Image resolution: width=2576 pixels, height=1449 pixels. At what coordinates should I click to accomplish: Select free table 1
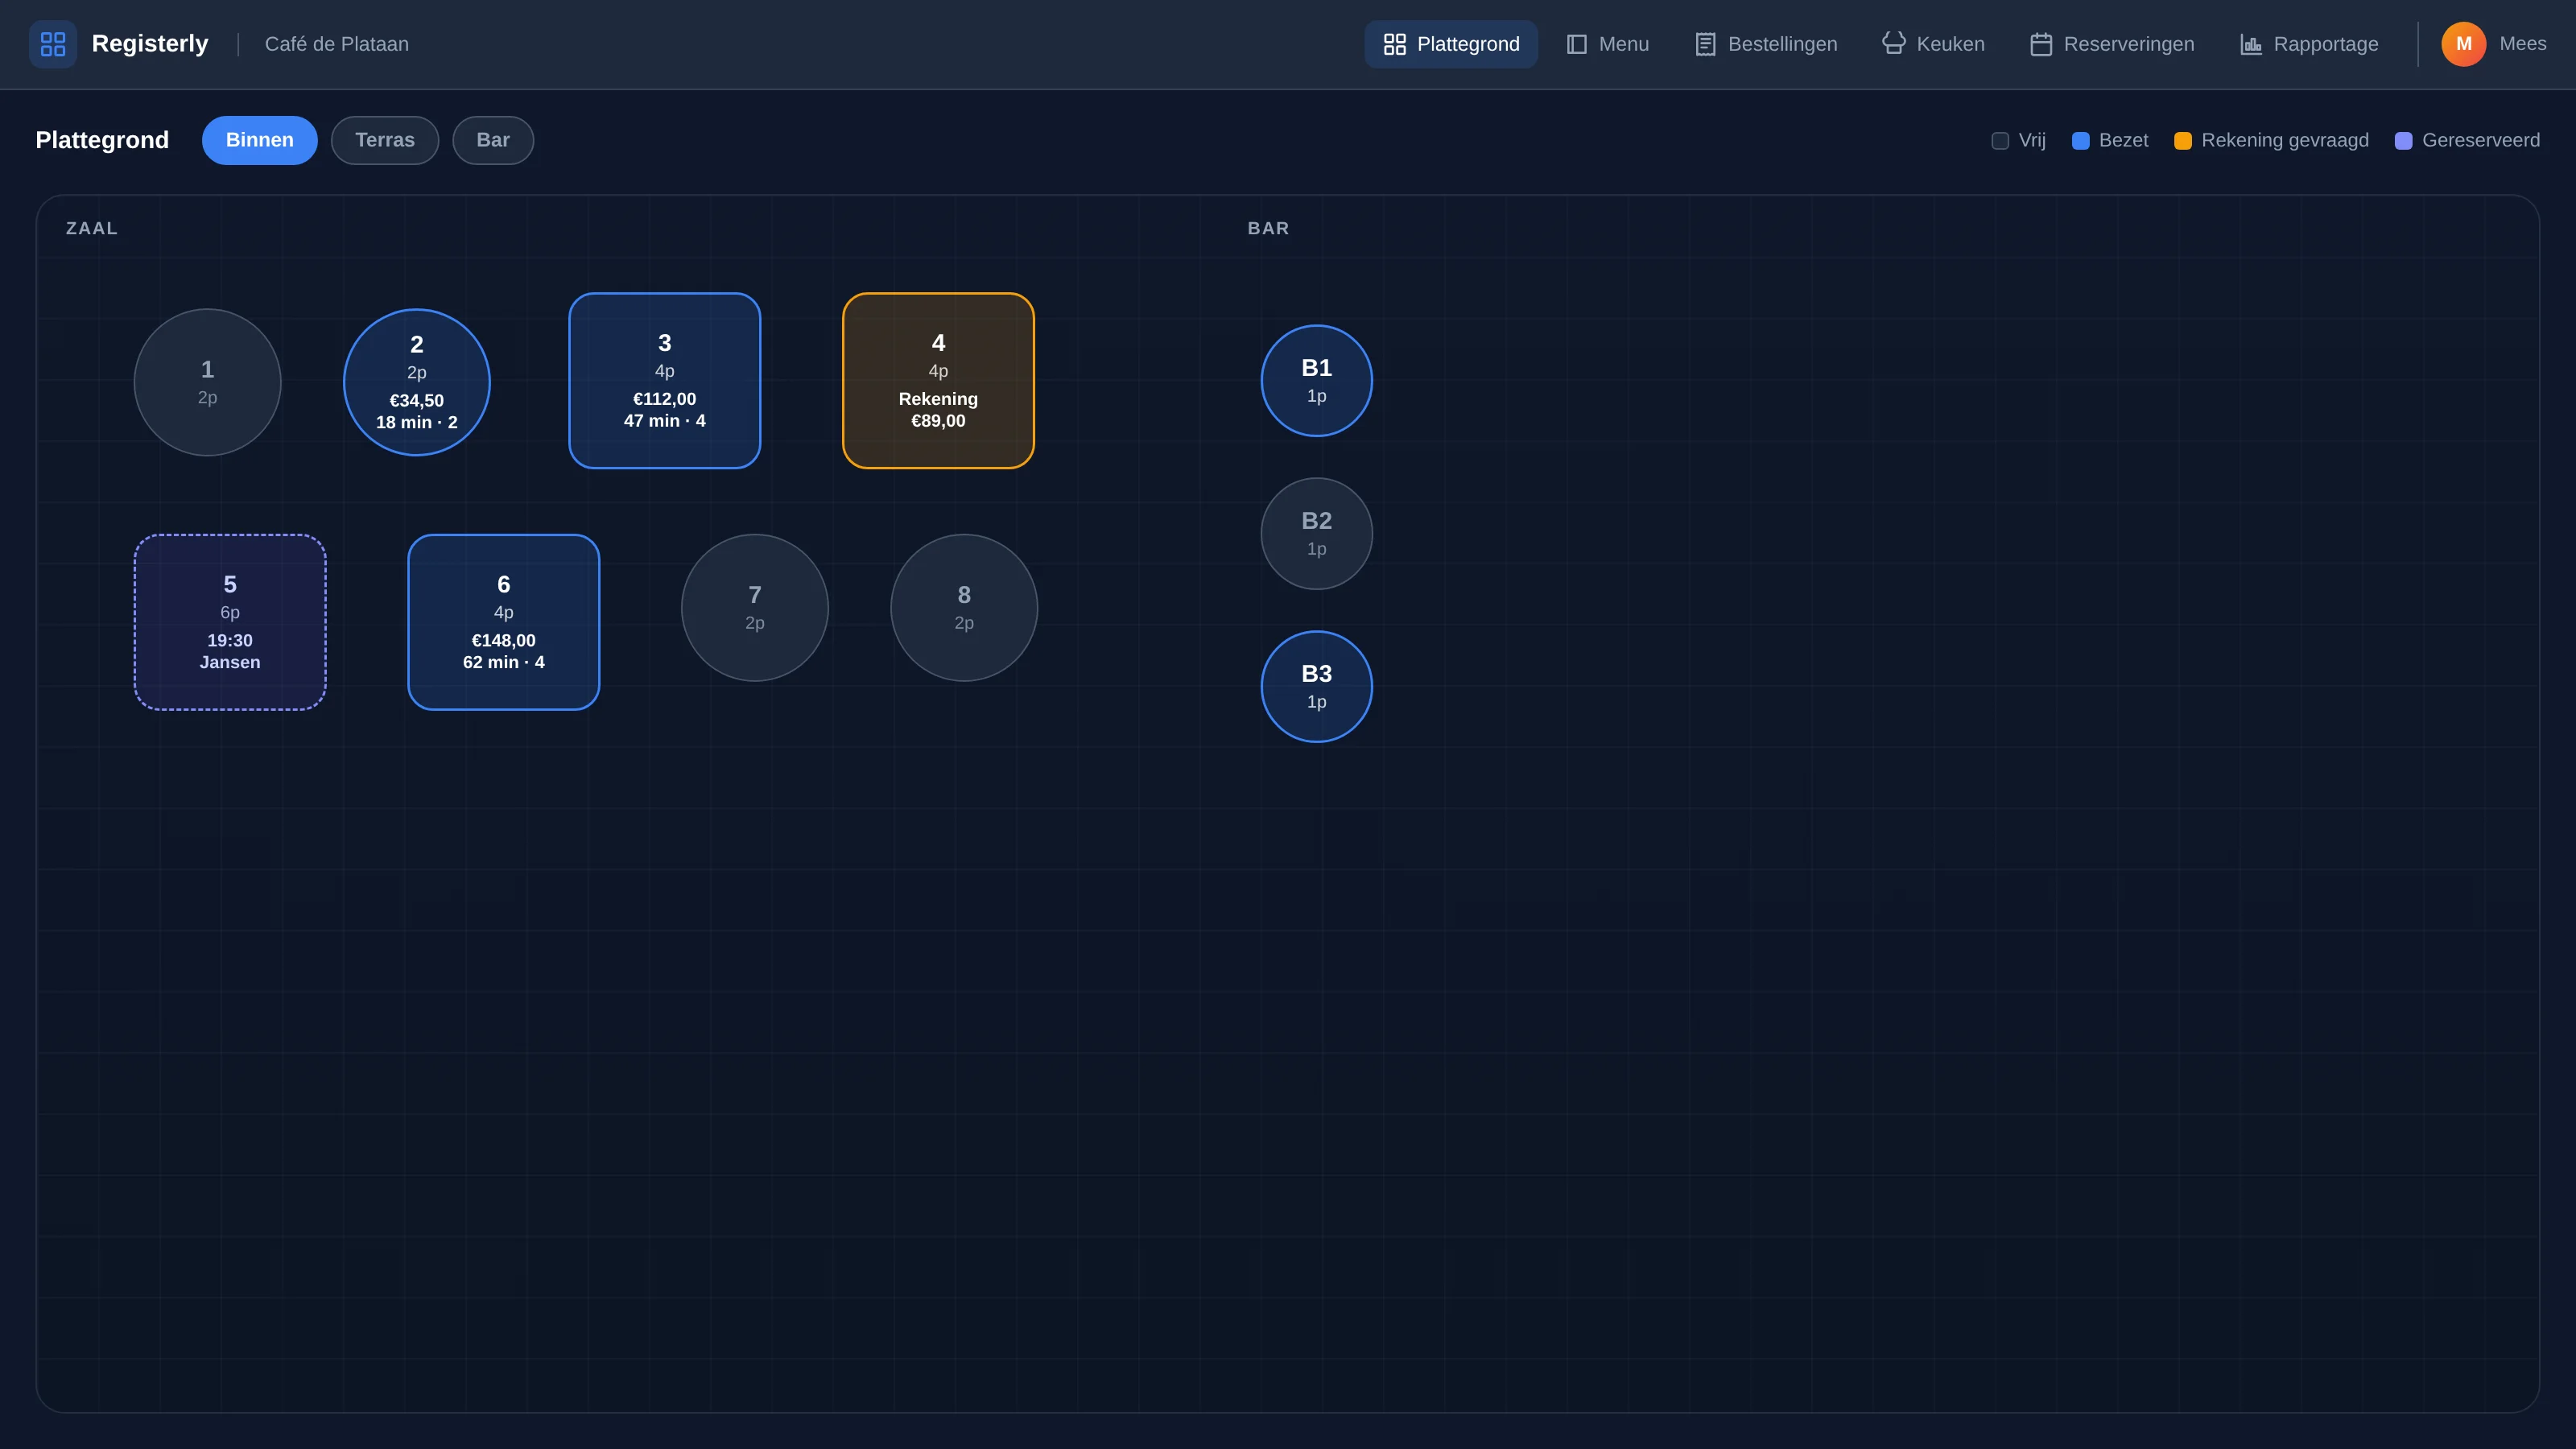[207, 382]
